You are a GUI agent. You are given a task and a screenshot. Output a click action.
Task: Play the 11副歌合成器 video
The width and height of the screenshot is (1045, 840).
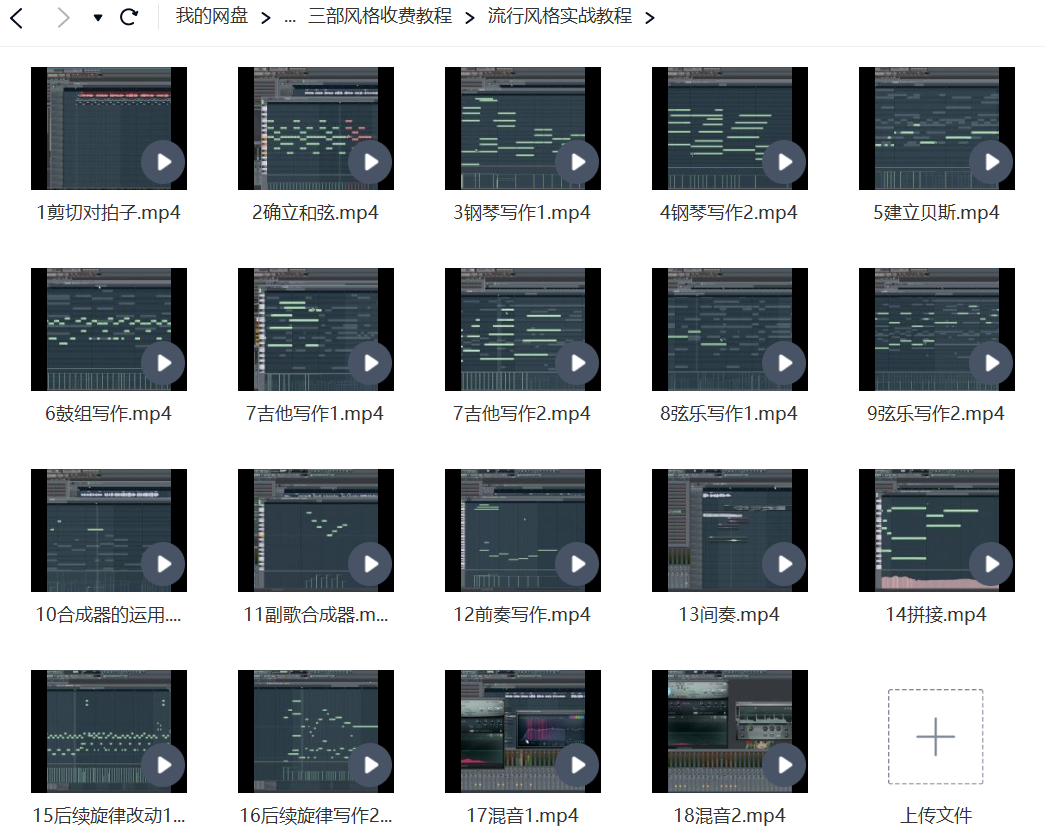click(x=370, y=564)
